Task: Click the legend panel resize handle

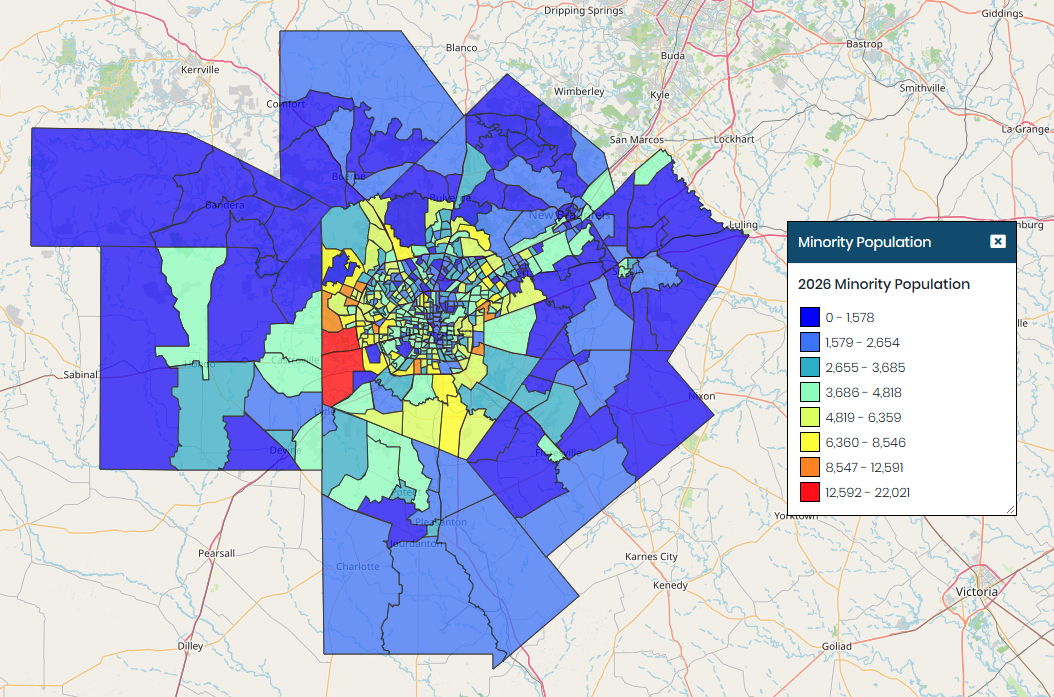Action: click(1010, 509)
